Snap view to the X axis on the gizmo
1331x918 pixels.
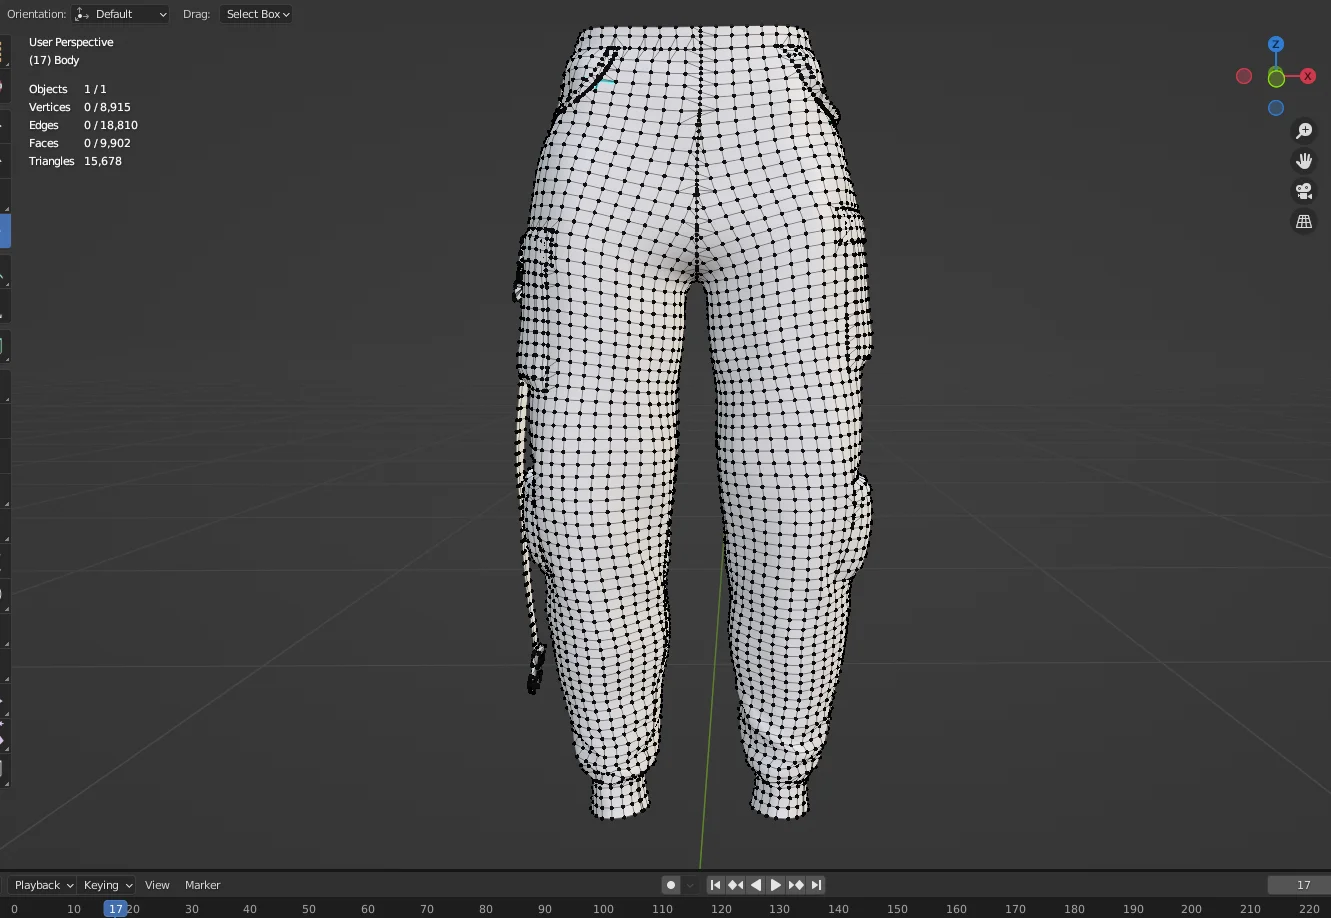coord(1308,76)
